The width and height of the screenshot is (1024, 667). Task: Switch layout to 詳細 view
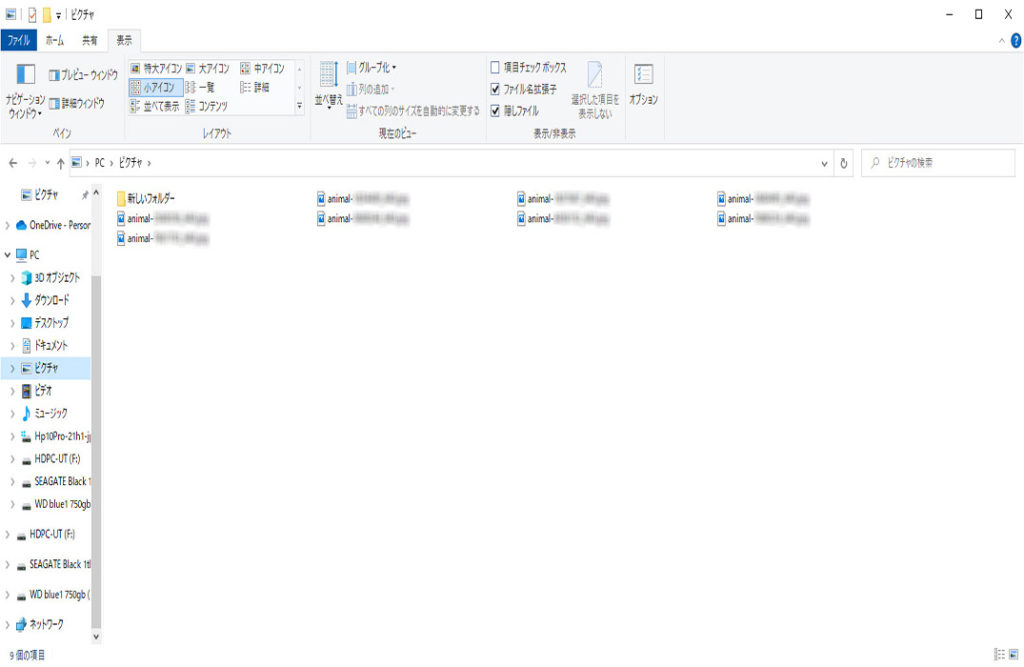(255, 88)
